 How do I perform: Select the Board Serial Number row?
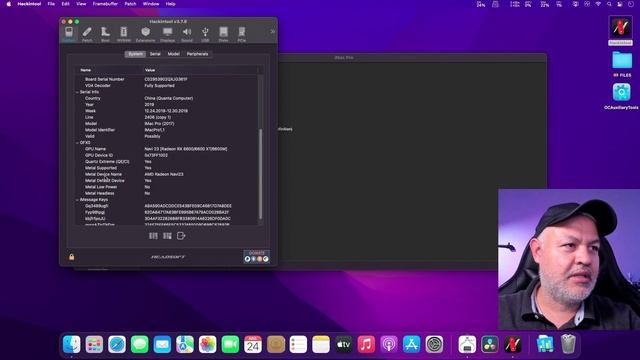[167, 79]
